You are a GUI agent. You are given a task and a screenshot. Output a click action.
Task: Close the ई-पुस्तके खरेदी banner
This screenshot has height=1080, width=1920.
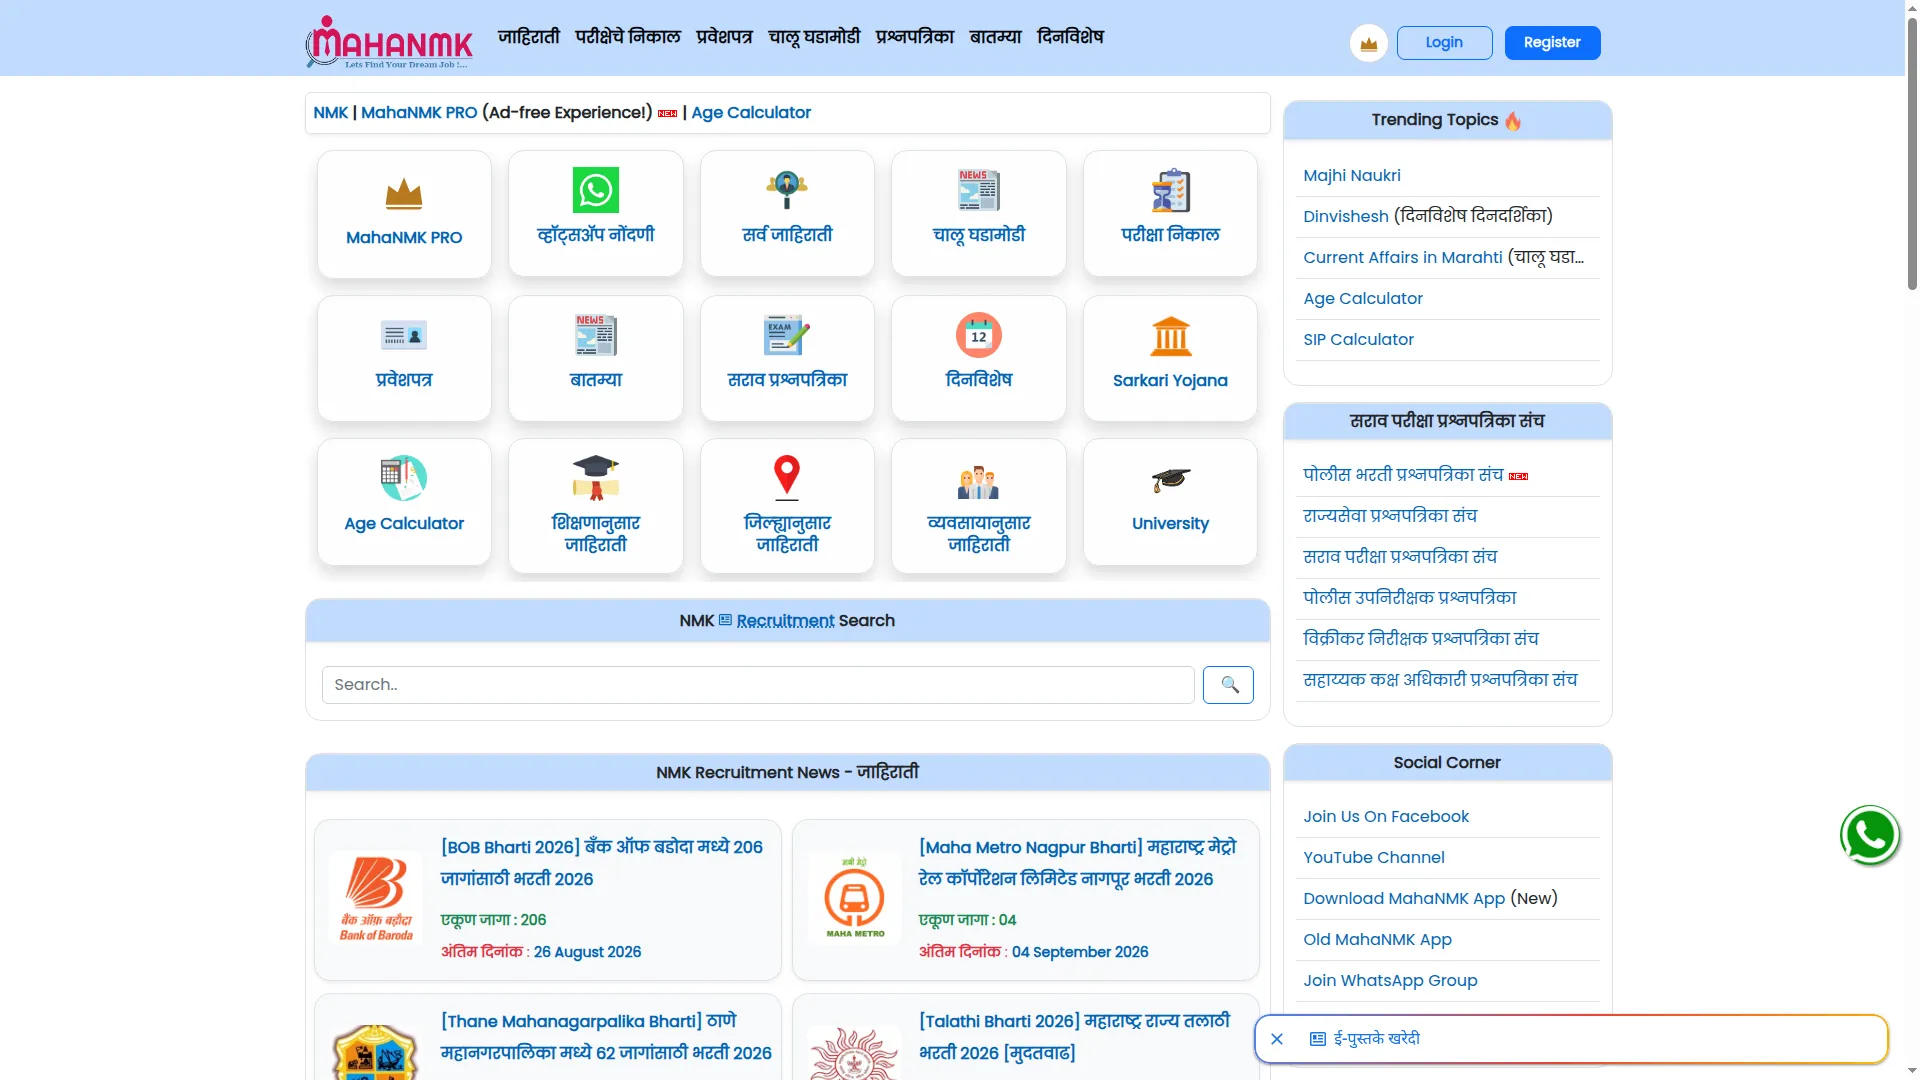point(1277,1039)
